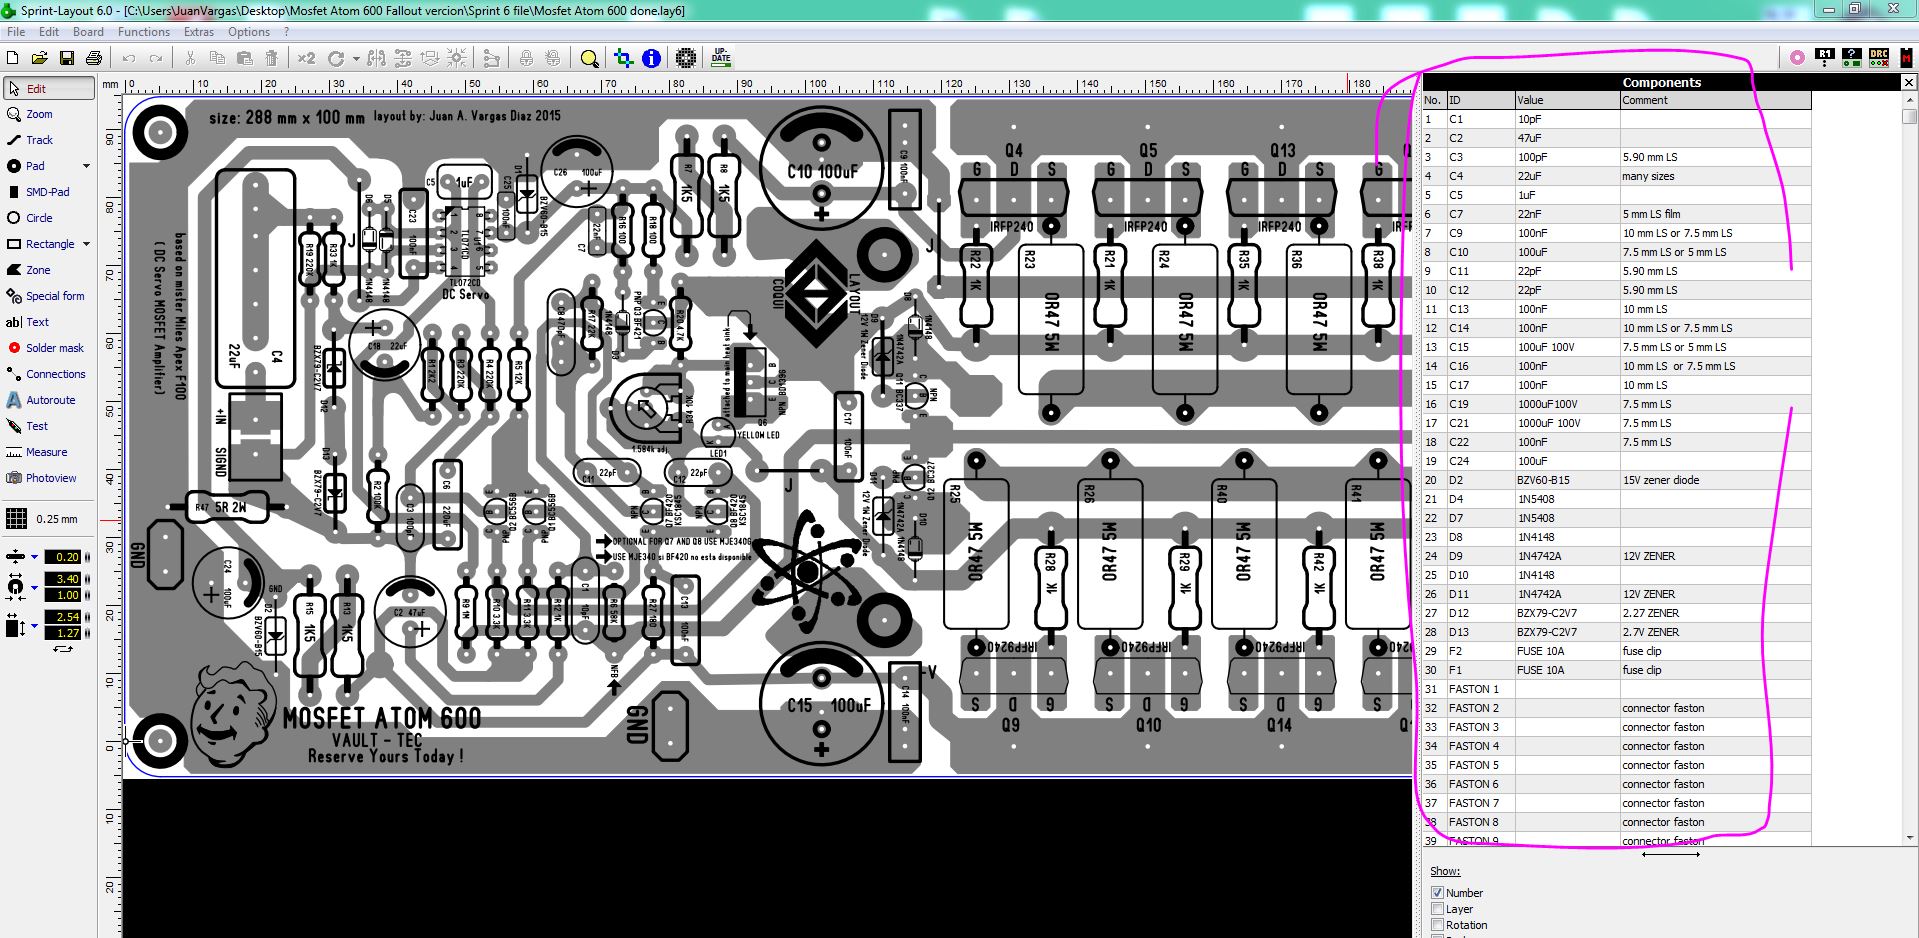Open the File menu
The width and height of the screenshot is (1919, 938).
click(x=16, y=32)
